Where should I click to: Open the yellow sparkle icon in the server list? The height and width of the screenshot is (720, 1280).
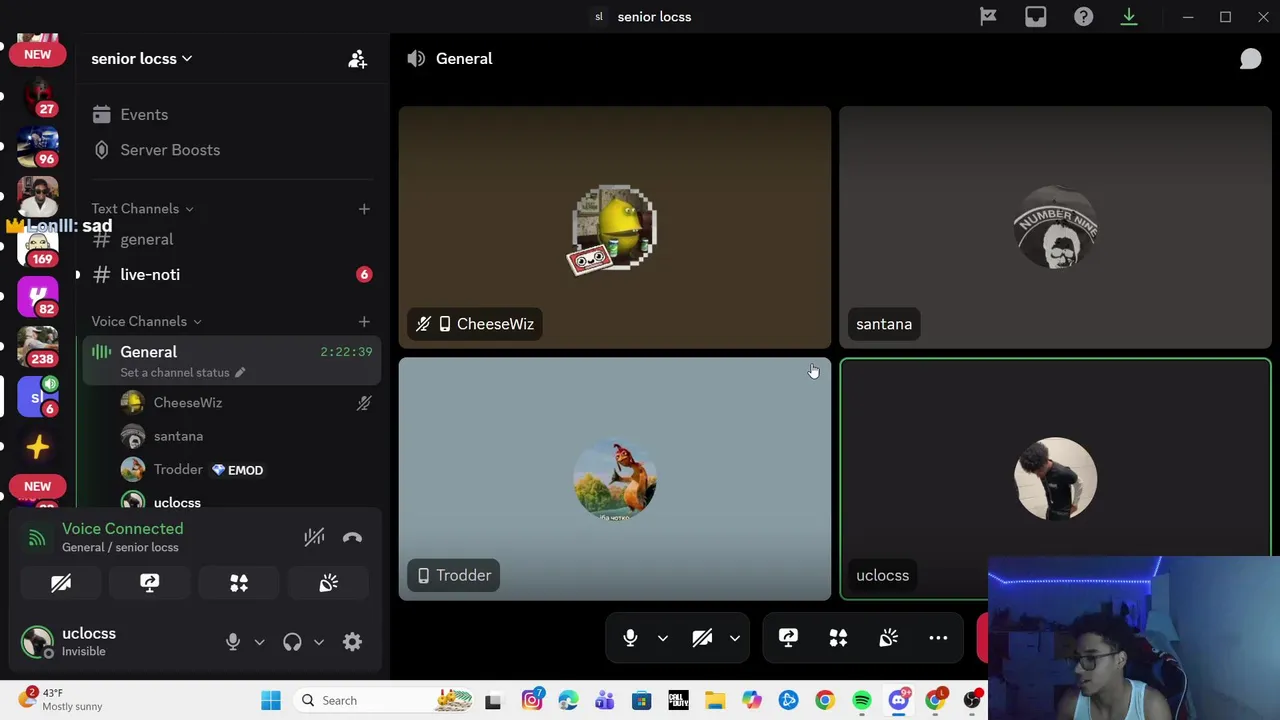pos(38,446)
